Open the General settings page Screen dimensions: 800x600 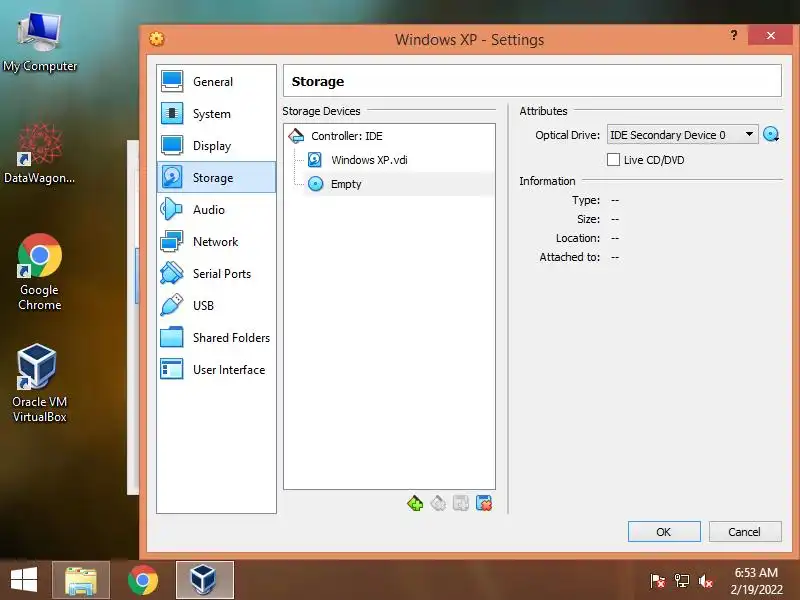[216, 82]
